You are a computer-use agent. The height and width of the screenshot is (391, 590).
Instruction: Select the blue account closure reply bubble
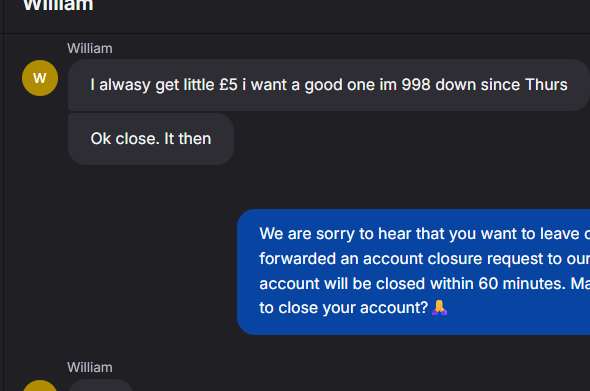(414, 272)
